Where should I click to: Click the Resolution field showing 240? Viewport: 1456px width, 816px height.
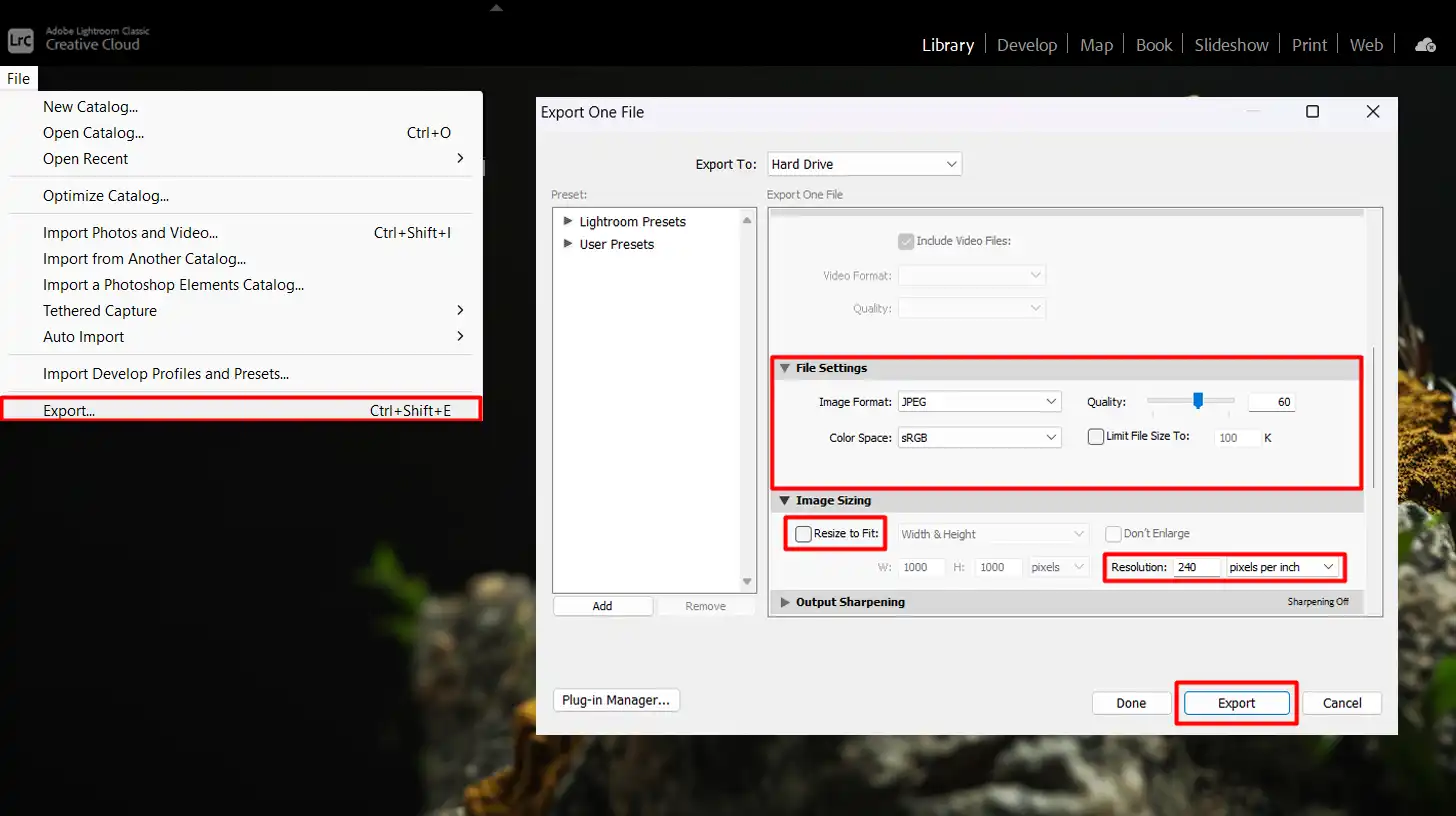(x=1197, y=567)
